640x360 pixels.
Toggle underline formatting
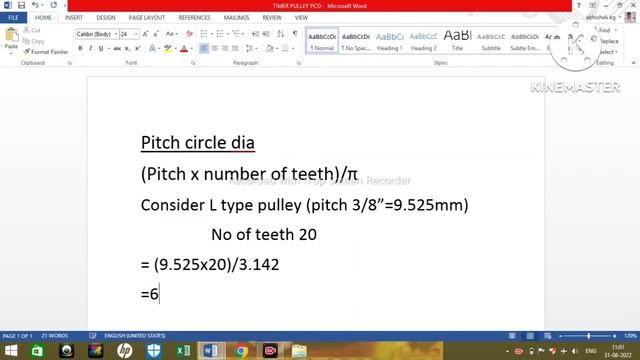point(100,49)
